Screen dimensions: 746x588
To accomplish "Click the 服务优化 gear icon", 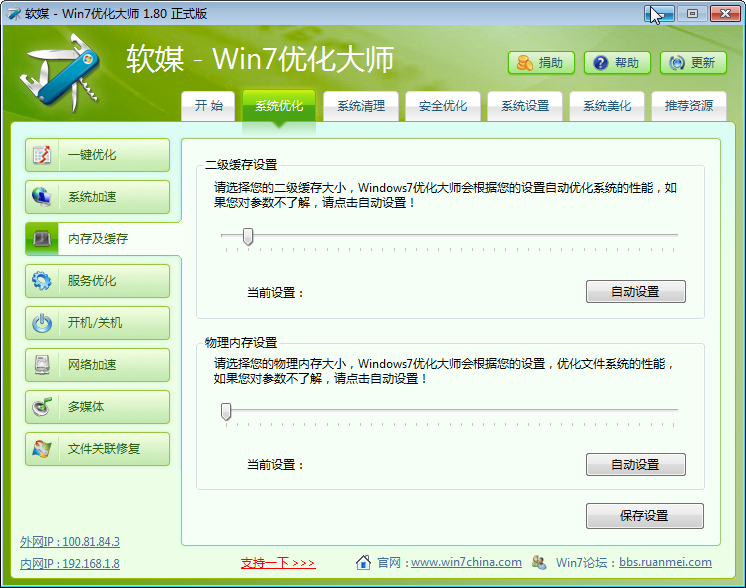I will [42, 281].
